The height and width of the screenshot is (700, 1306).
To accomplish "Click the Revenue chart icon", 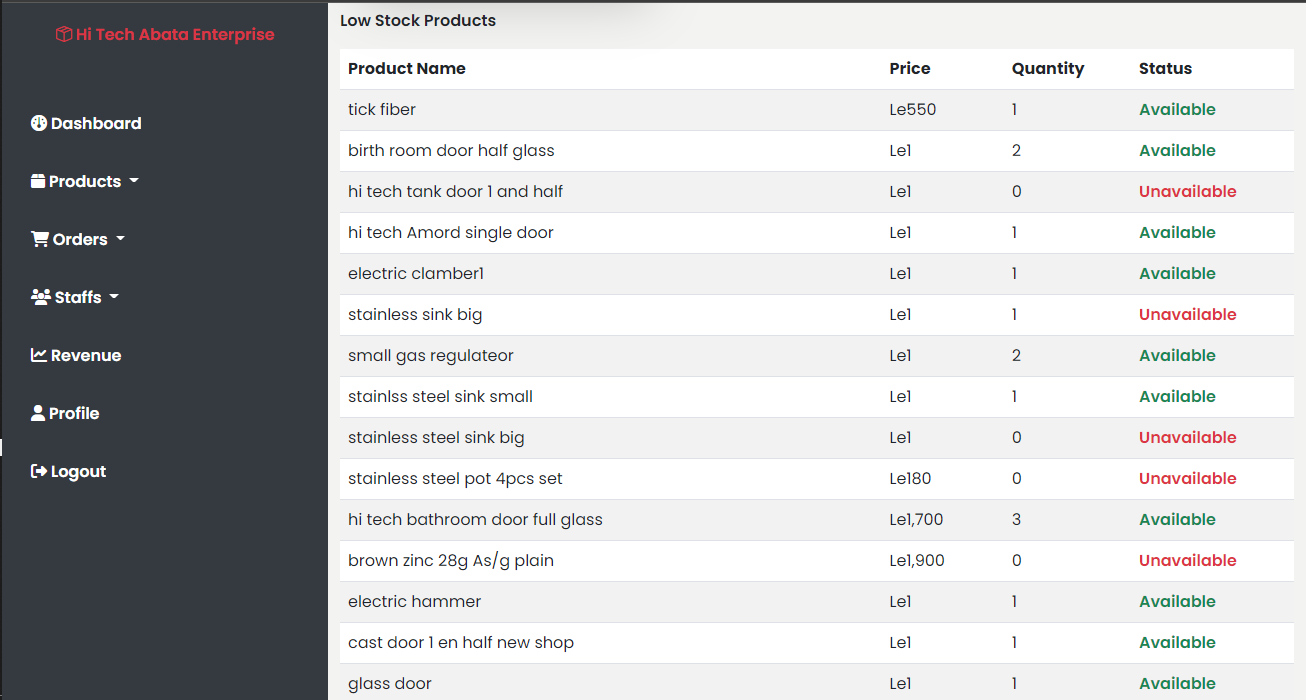I will (39, 356).
